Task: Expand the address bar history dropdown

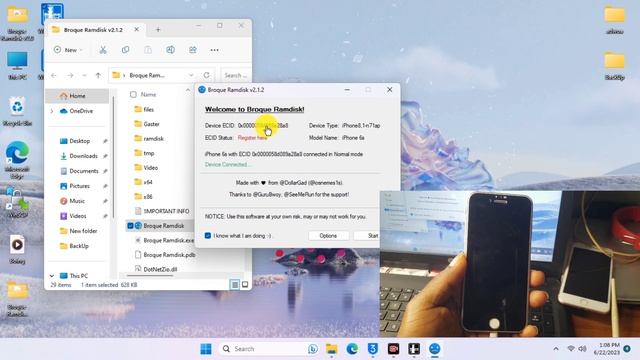Action: 191,75
